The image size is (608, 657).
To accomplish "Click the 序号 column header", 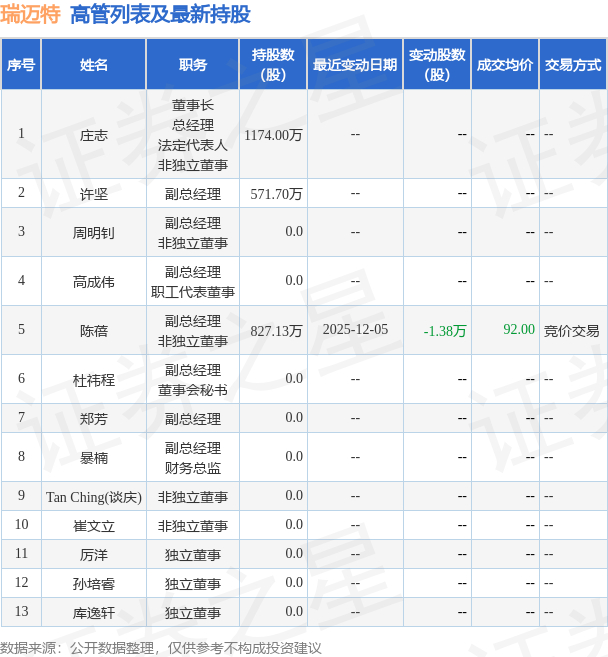I will click(21, 65).
